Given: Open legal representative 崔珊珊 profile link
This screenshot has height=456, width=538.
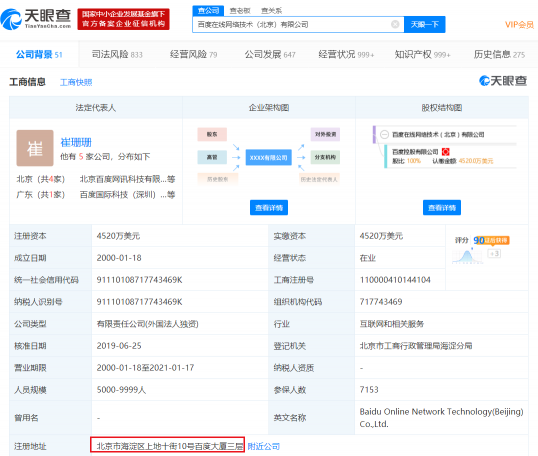Looking at the screenshot, I should 76,142.
